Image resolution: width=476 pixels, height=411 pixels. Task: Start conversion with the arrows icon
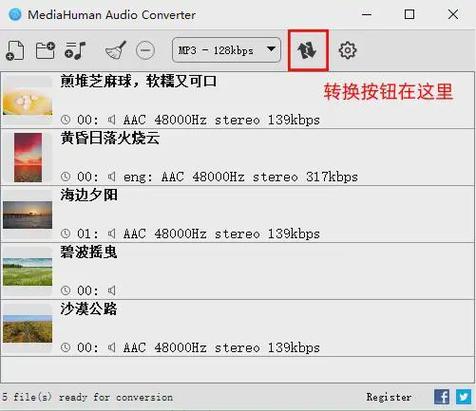[307, 50]
